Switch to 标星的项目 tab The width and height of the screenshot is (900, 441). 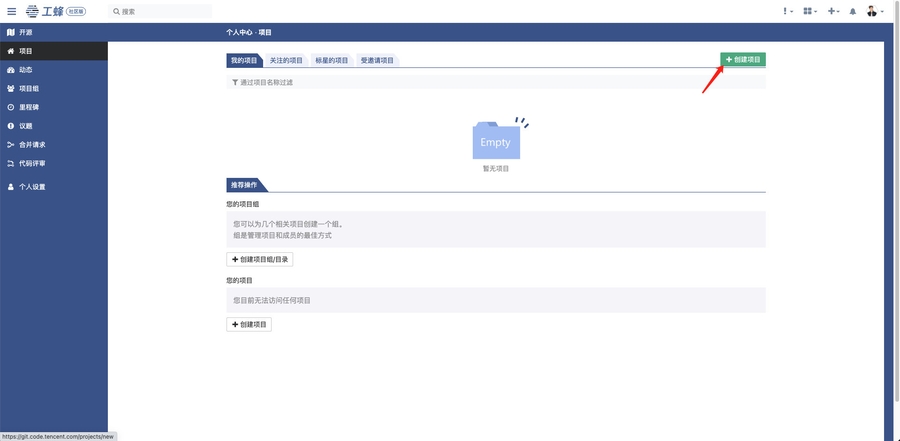point(332,60)
